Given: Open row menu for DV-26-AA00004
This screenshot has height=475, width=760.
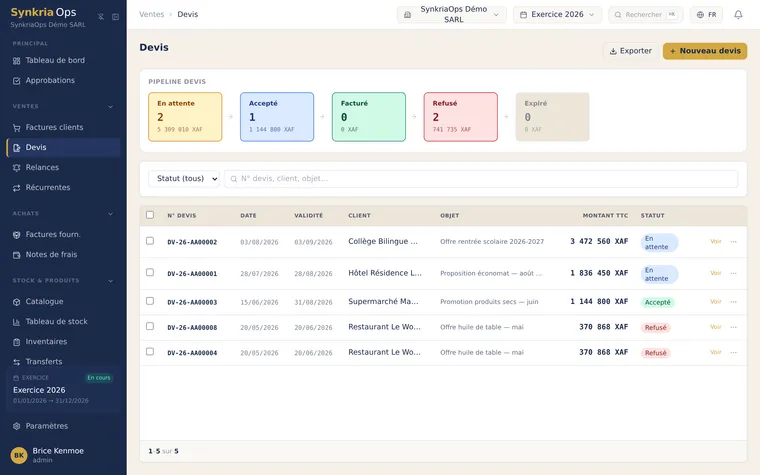Looking at the screenshot, I should point(733,352).
